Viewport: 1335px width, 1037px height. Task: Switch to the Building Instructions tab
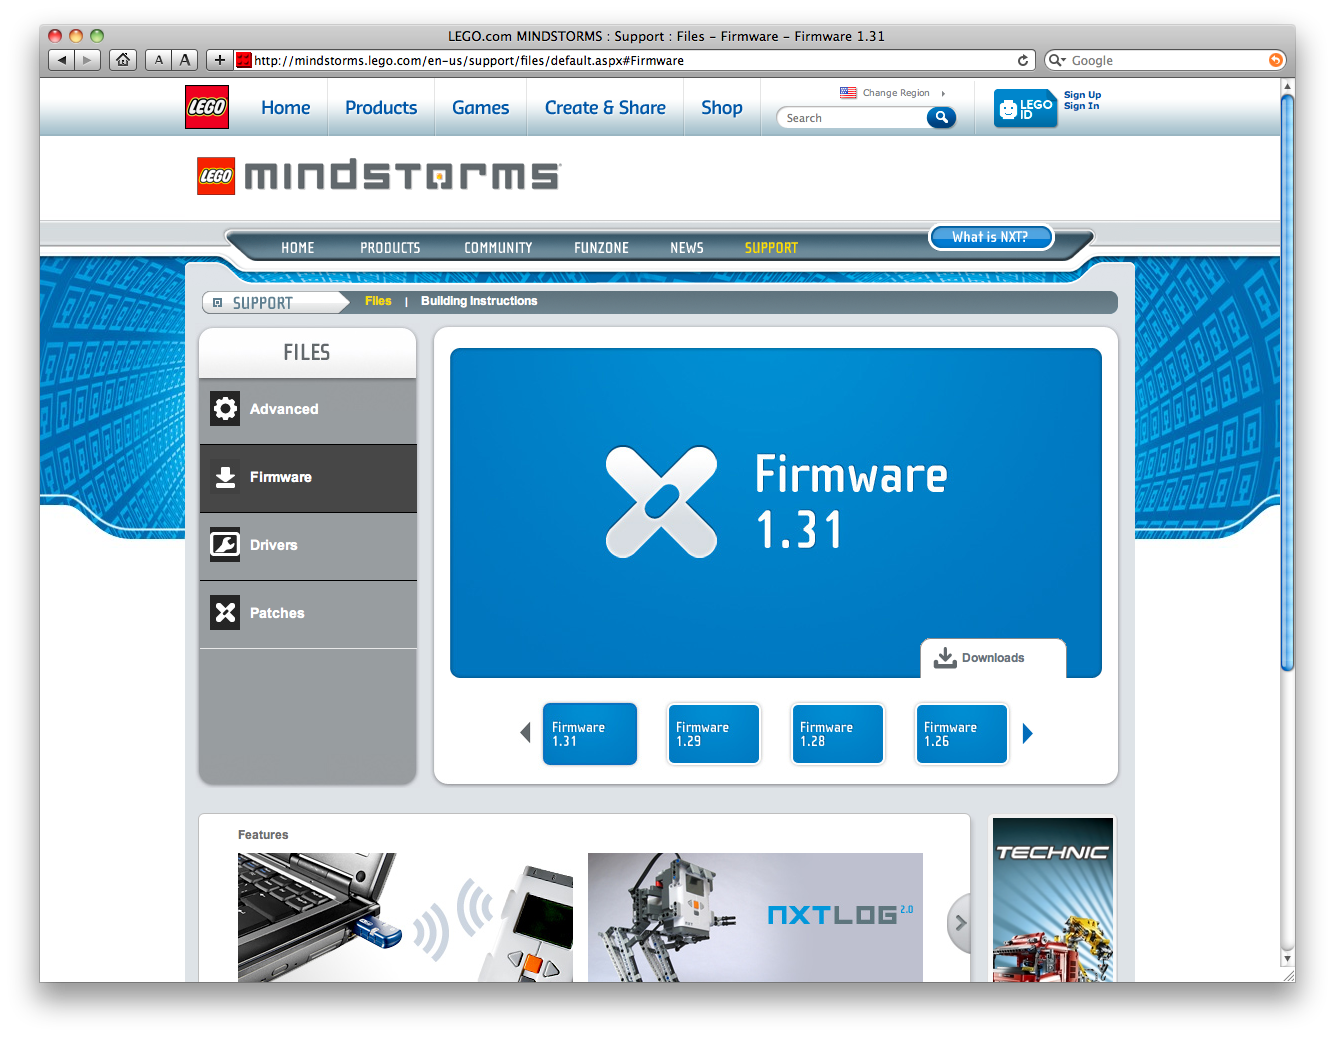click(x=479, y=301)
